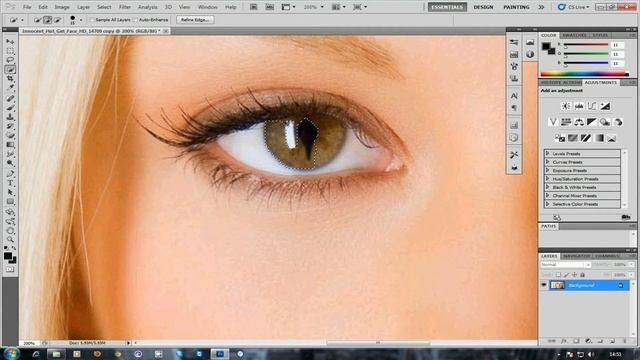The width and height of the screenshot is (640, 360).
Task: Click the Refine Edge button
Action: (x=195, y=20)
